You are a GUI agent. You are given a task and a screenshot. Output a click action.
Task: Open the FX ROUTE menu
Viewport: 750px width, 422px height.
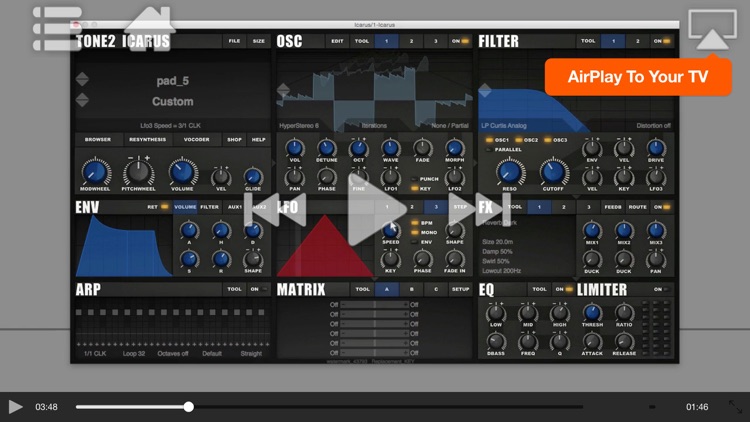(x=638, y=207)
